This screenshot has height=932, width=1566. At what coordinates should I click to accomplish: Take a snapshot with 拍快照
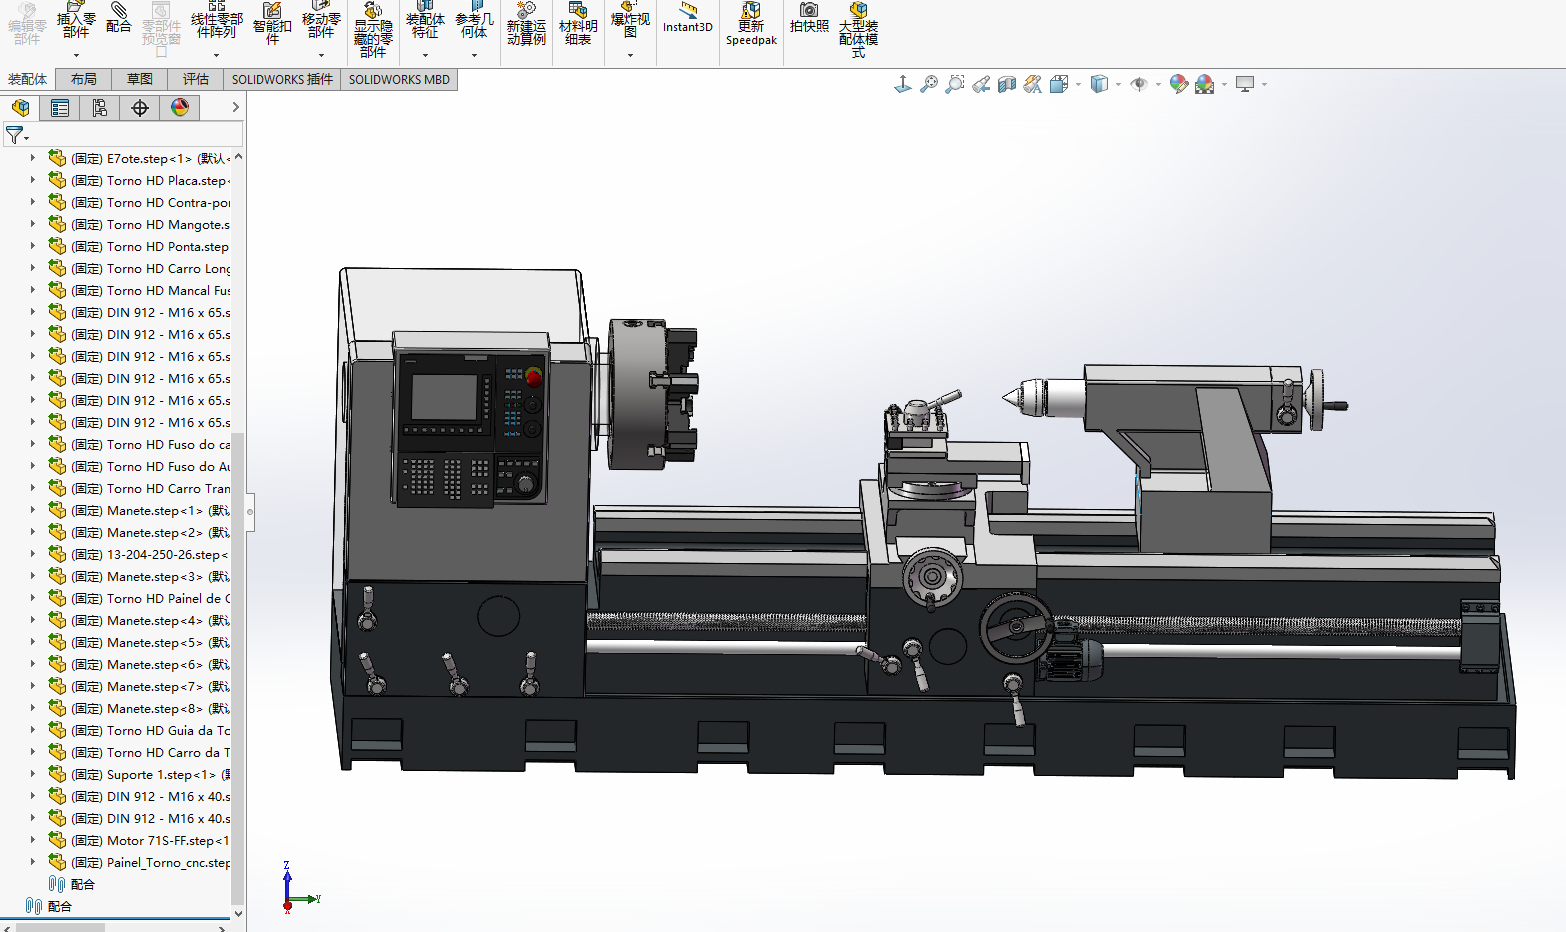point(809,18)
